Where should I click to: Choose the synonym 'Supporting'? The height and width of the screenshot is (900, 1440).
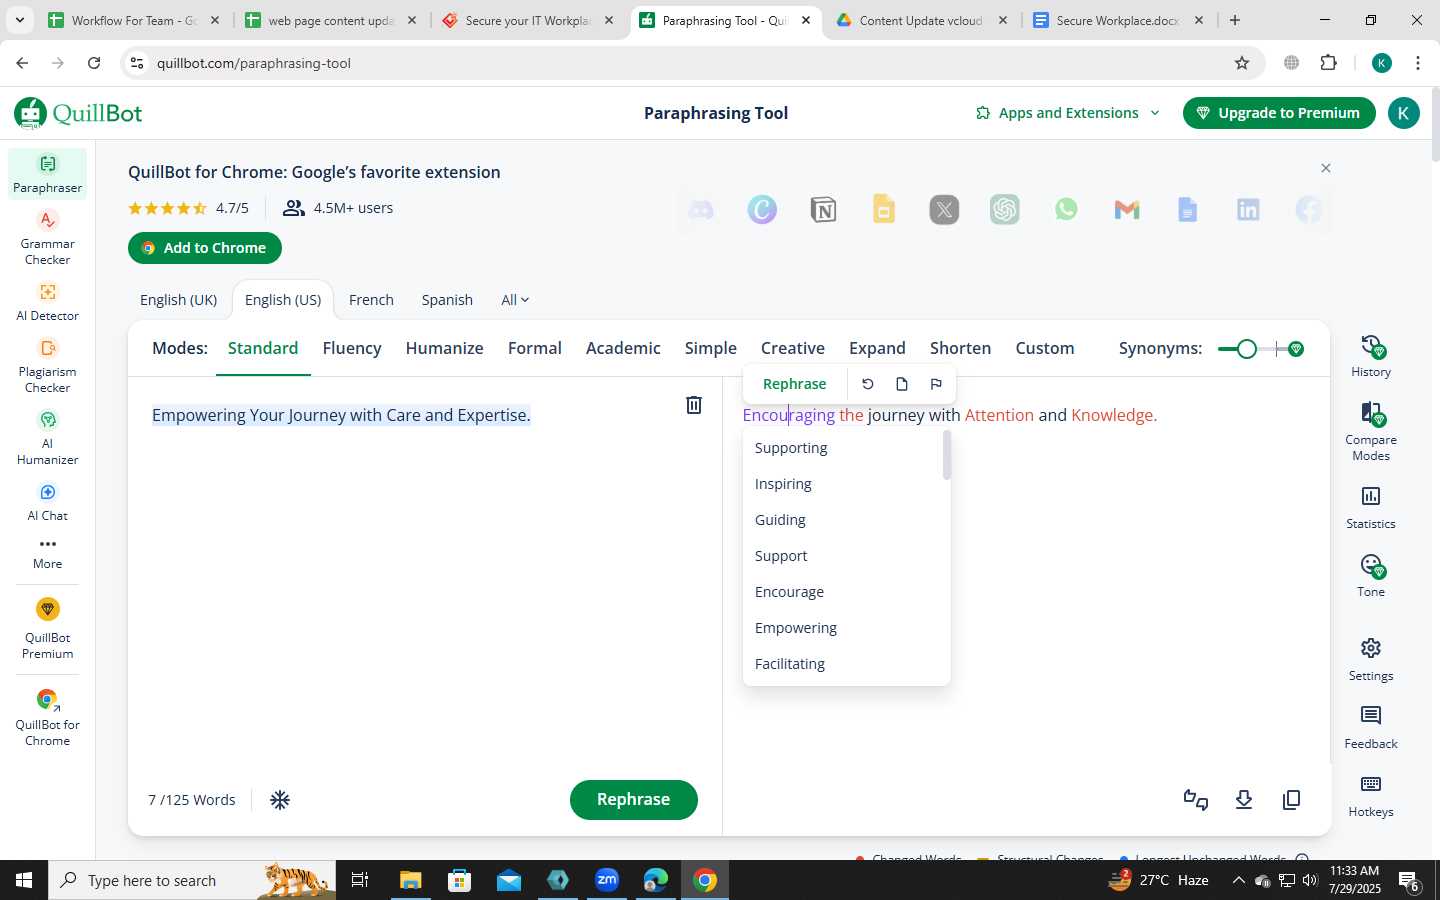click(x=791, y=448)
